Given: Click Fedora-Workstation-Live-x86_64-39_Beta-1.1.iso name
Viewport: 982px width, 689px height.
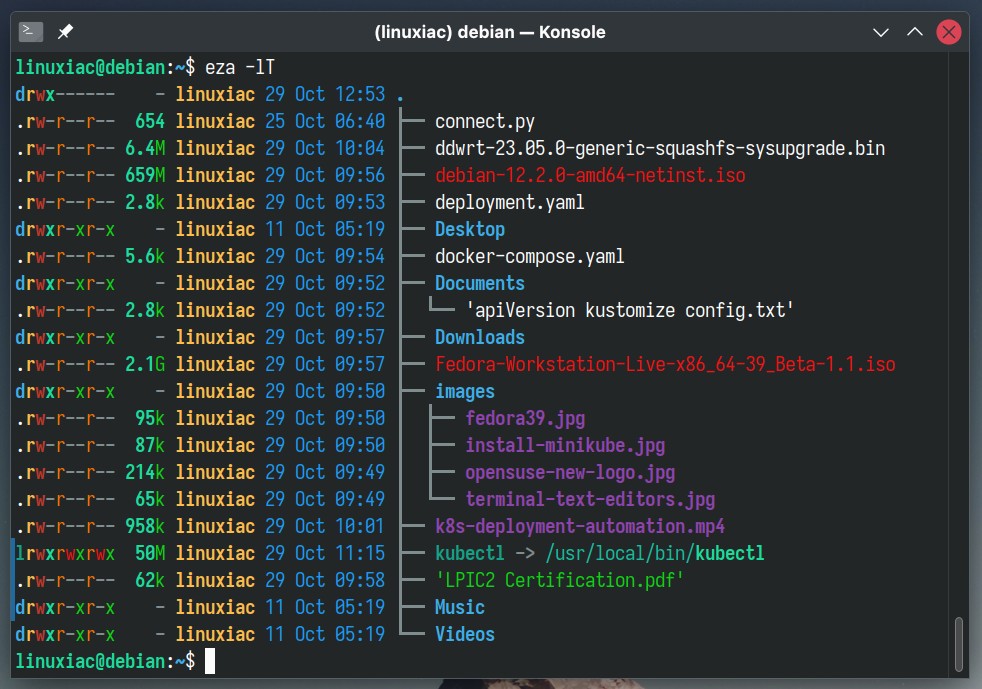Looking at the screenshot, I should pos(665,364).
